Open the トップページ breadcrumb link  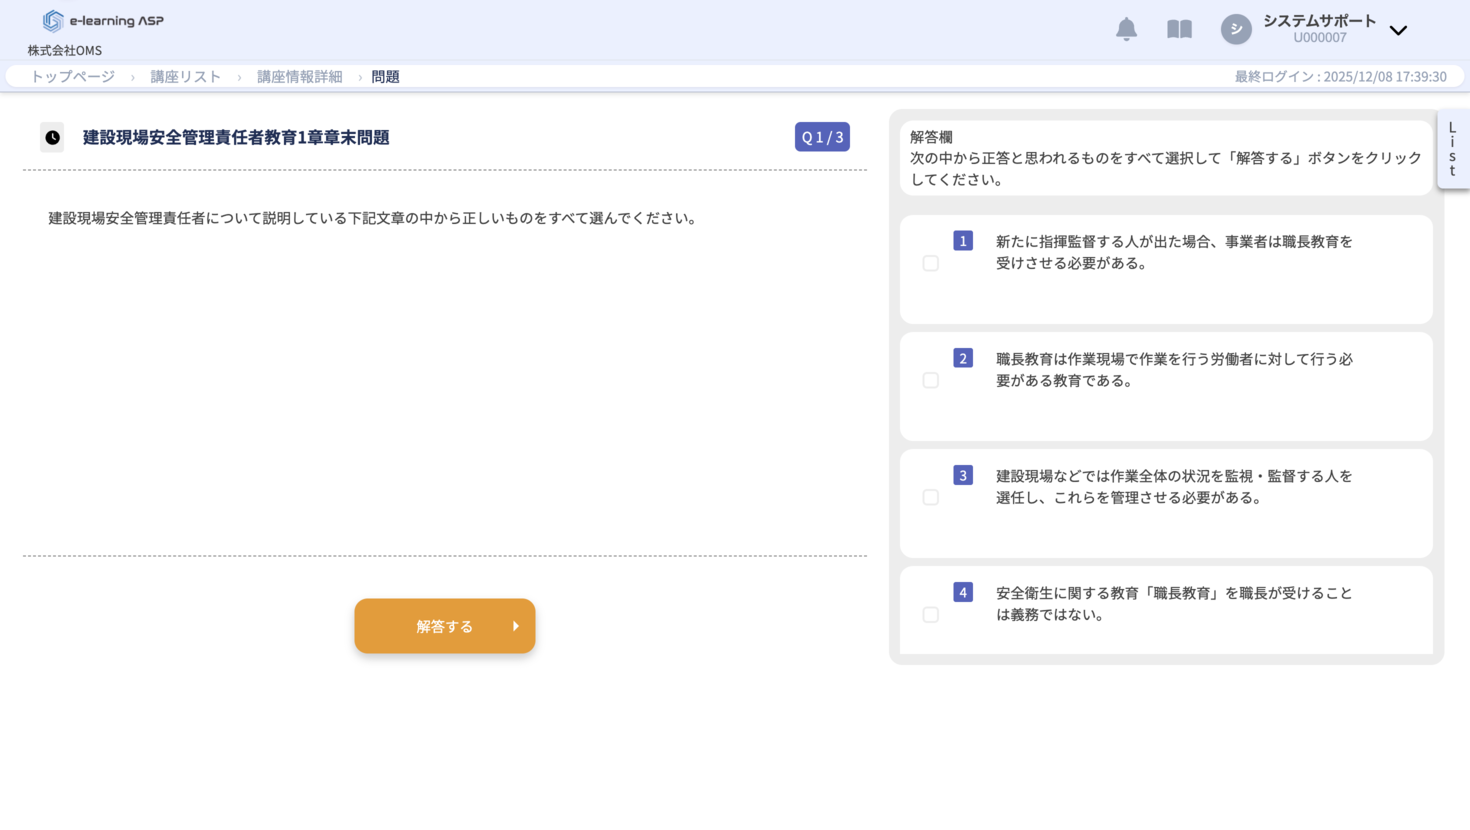(68, 76)
